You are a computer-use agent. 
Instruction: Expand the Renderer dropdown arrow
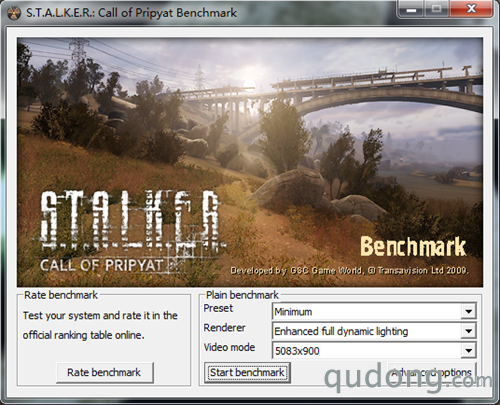coord(469,331)
